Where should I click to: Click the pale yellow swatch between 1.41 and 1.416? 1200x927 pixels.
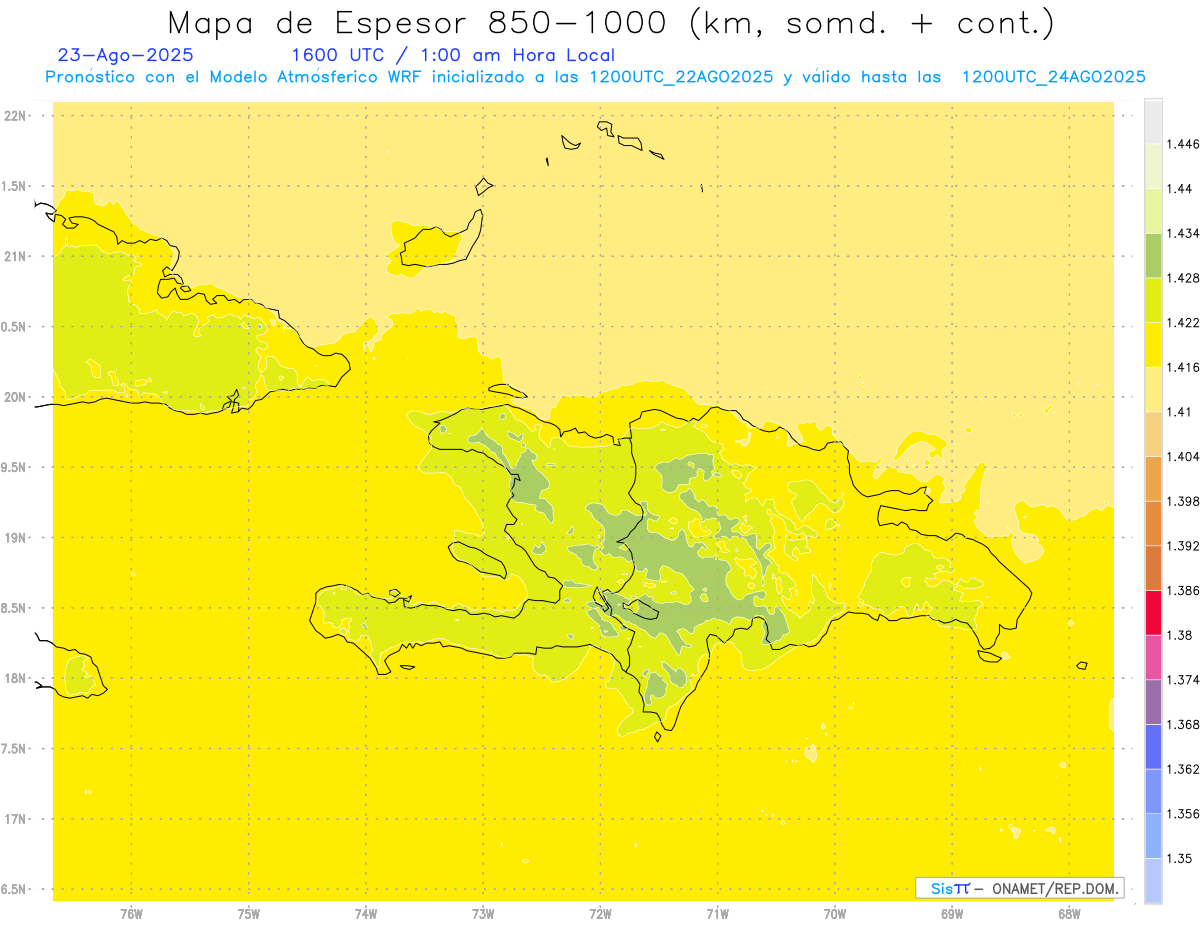tap(1153, 389)
